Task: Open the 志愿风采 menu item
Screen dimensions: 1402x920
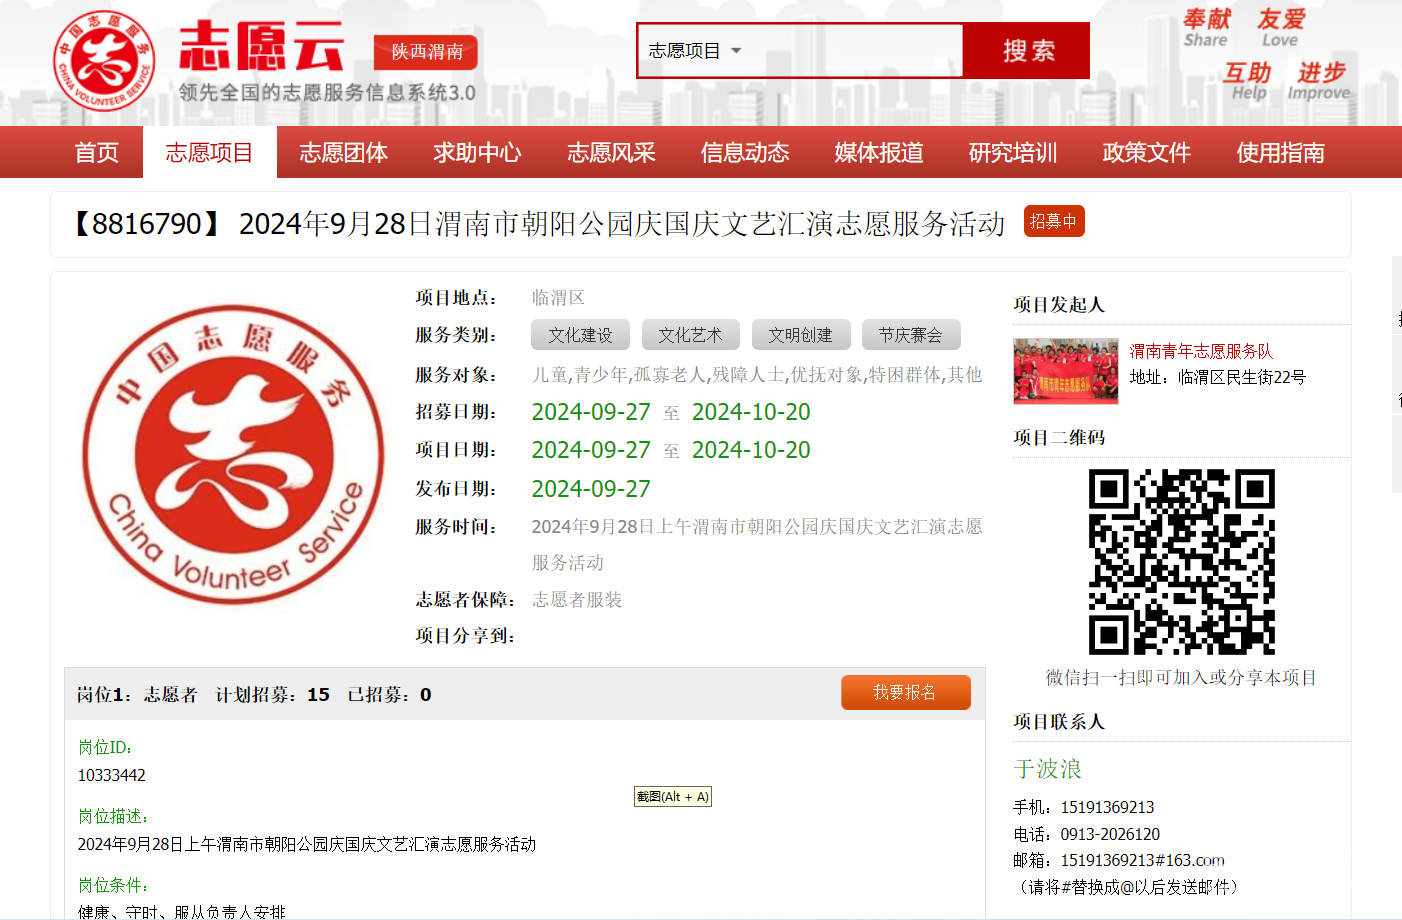Action: 611,153
